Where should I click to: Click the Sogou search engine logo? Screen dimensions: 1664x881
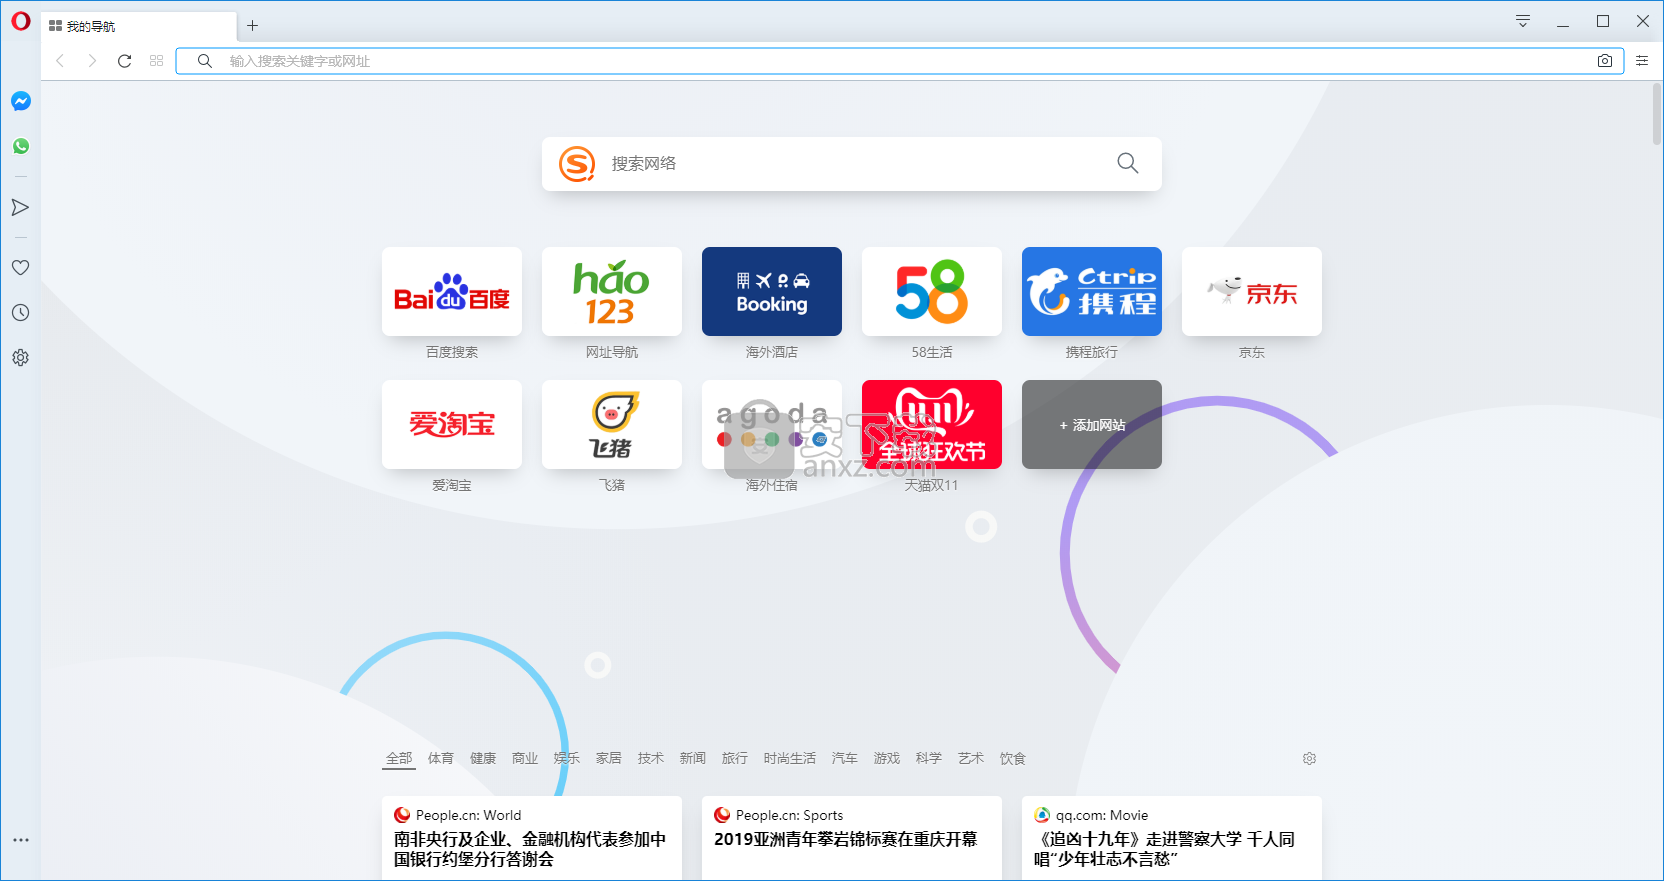[x=577, y=164]
